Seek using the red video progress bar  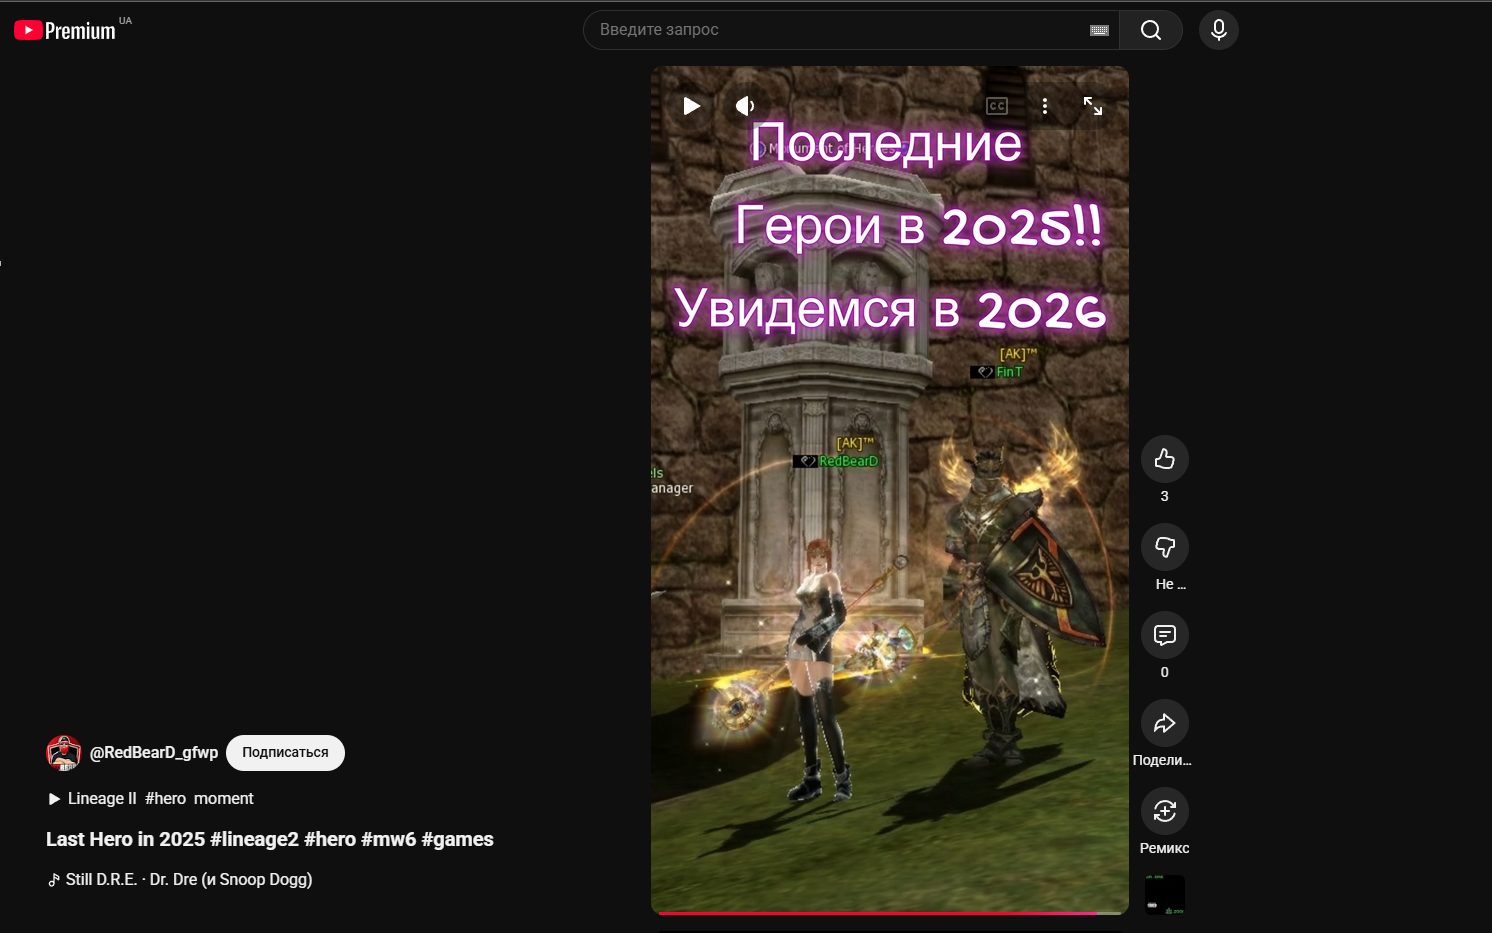880,912
